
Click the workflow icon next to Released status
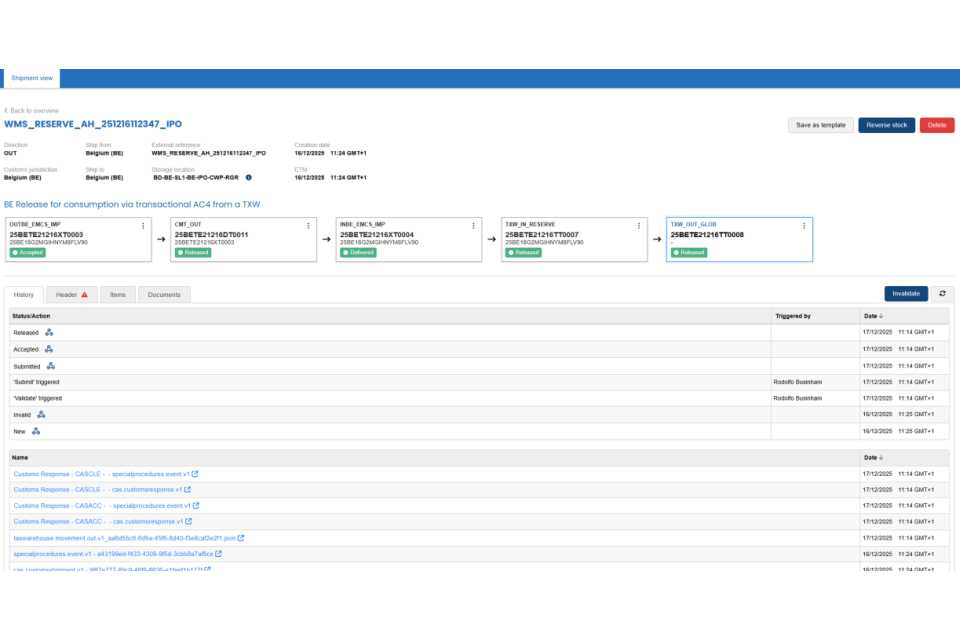point(49,332)
